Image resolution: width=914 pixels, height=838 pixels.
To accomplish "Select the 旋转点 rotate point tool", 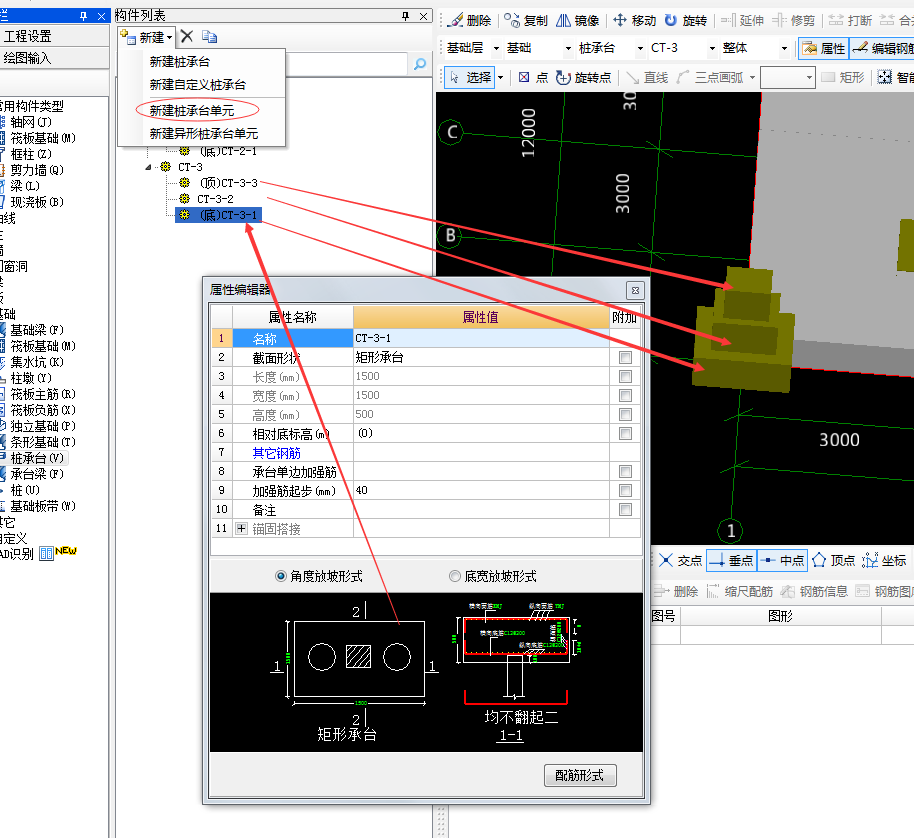I will [x=583, y=77].
